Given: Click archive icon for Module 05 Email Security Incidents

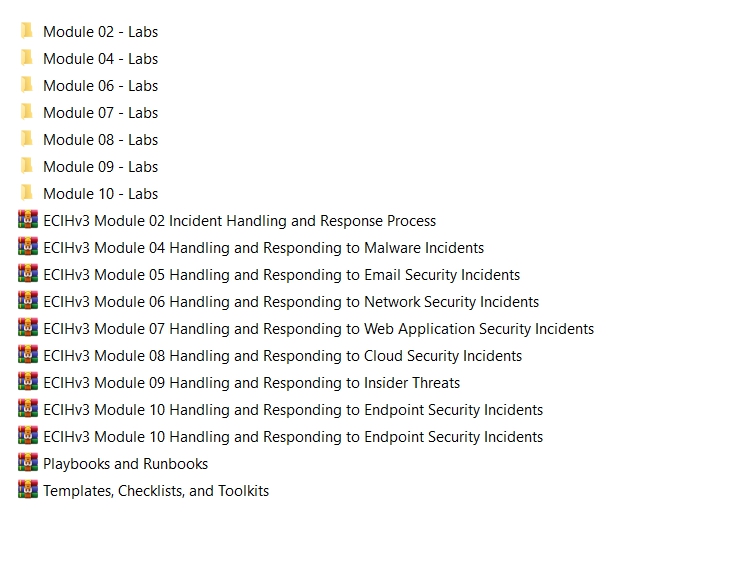Looking at the screenshot, I should 28,274.
